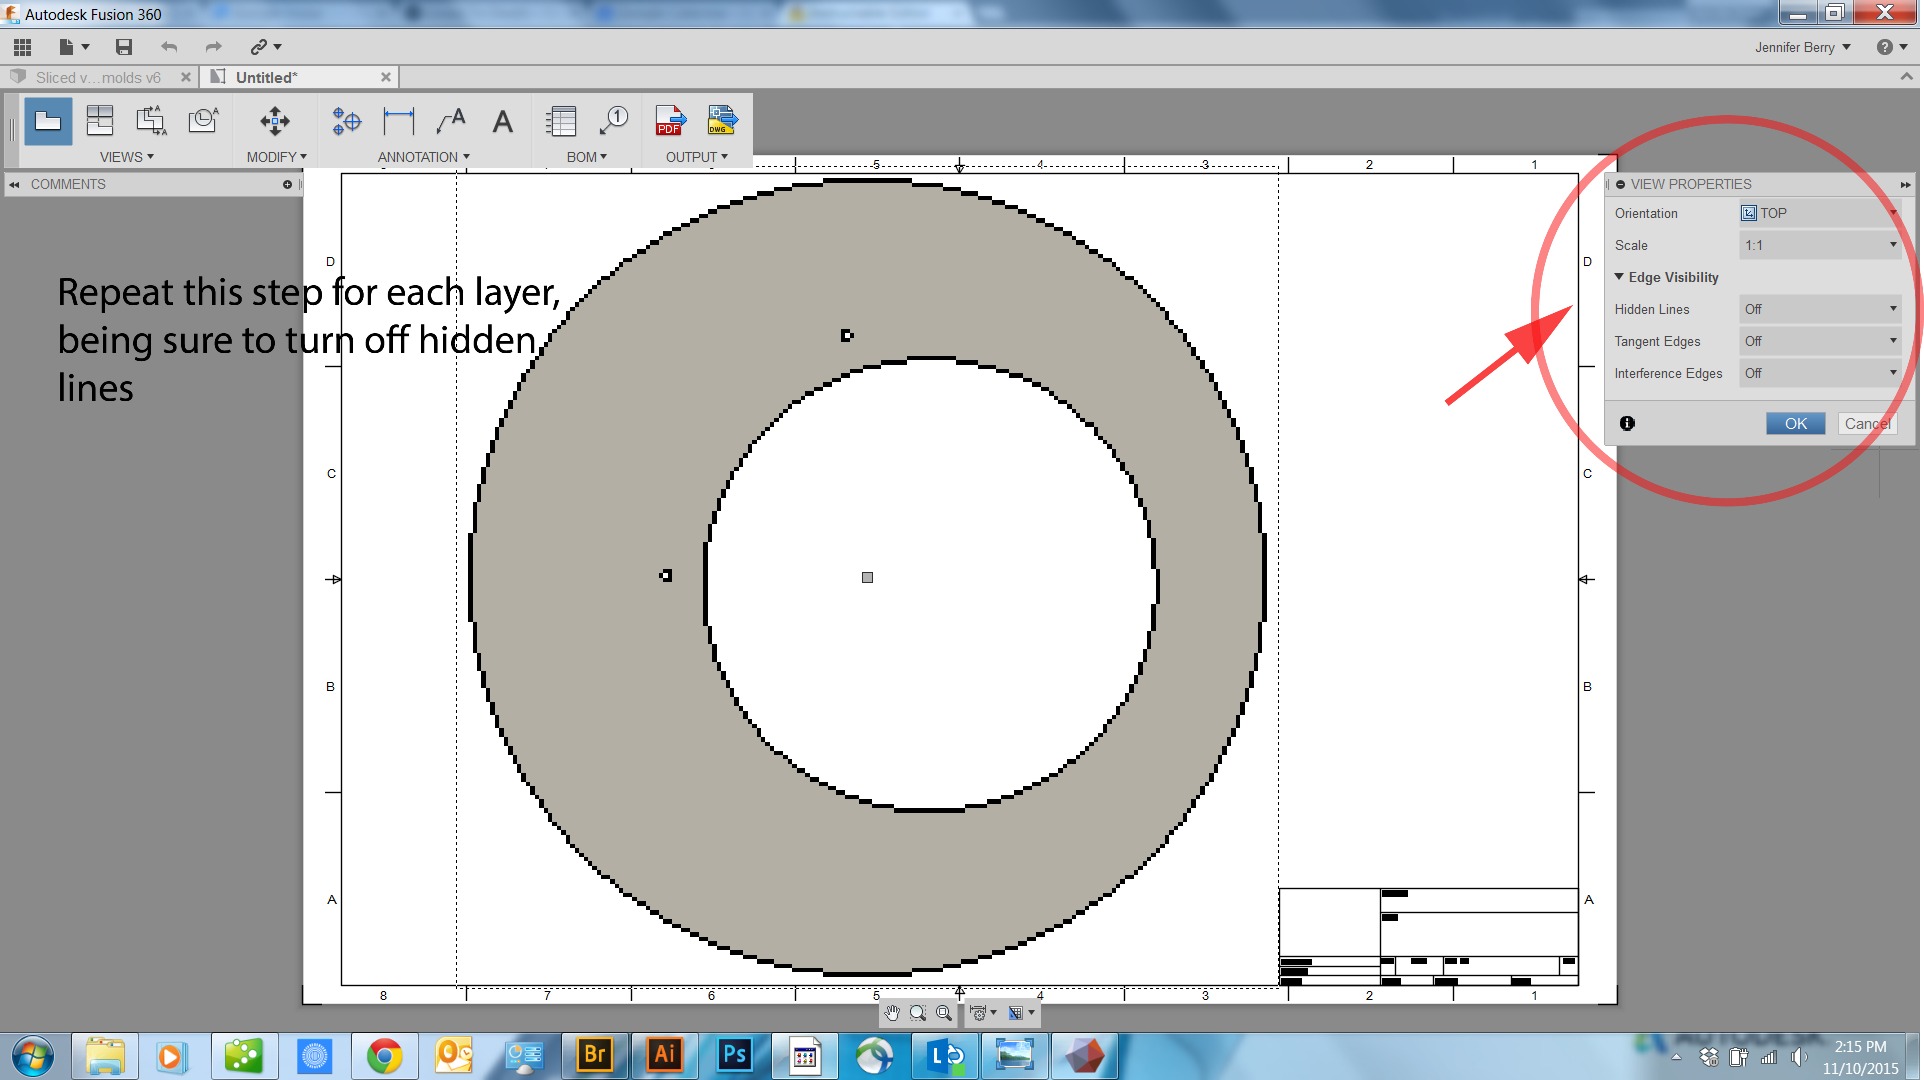Open the Hidden Lines dropdown
The height and width of the screenshot is (1080, 1924).
[1819, 309]
